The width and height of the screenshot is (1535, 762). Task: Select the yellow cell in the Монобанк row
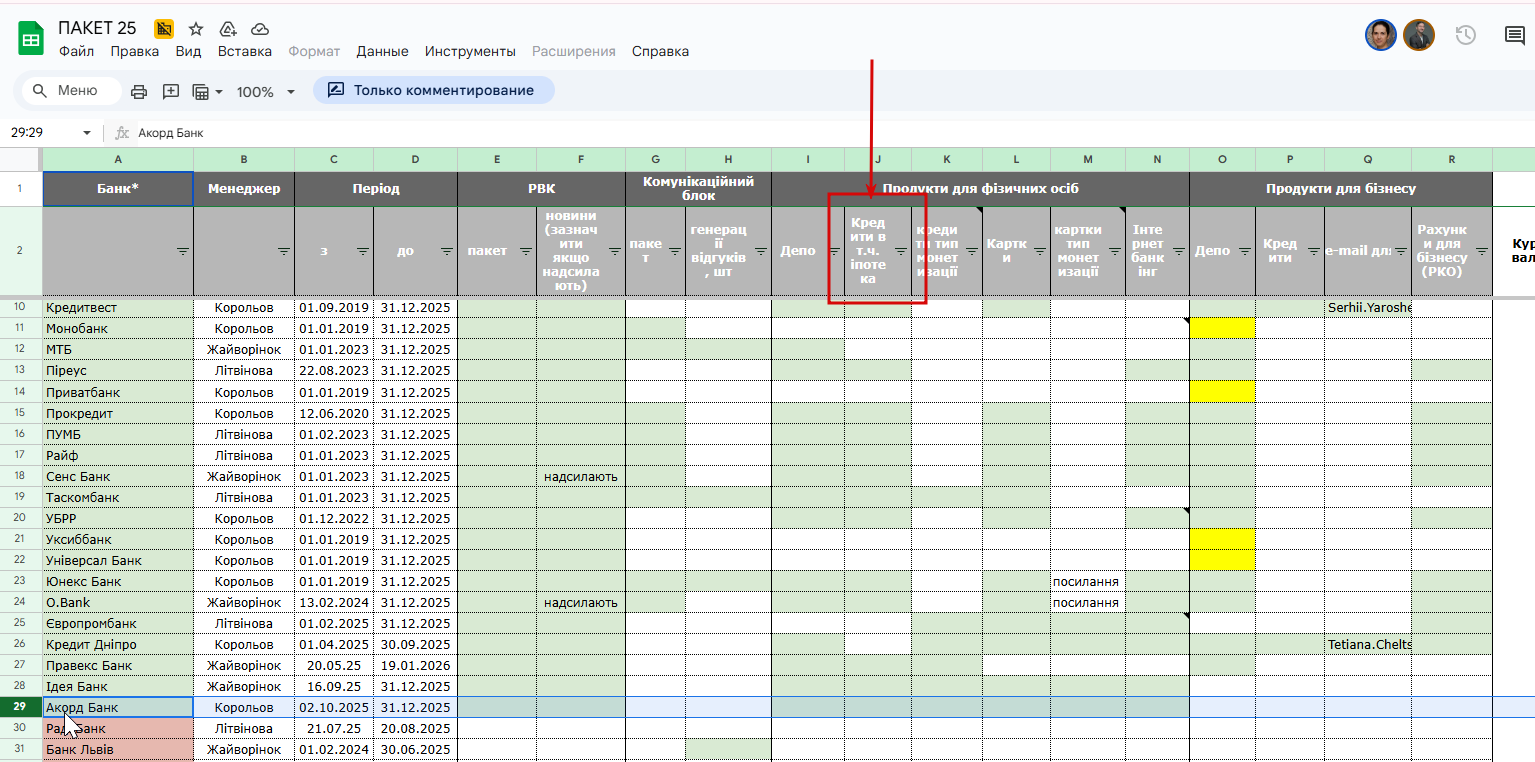click(1222, 328)
